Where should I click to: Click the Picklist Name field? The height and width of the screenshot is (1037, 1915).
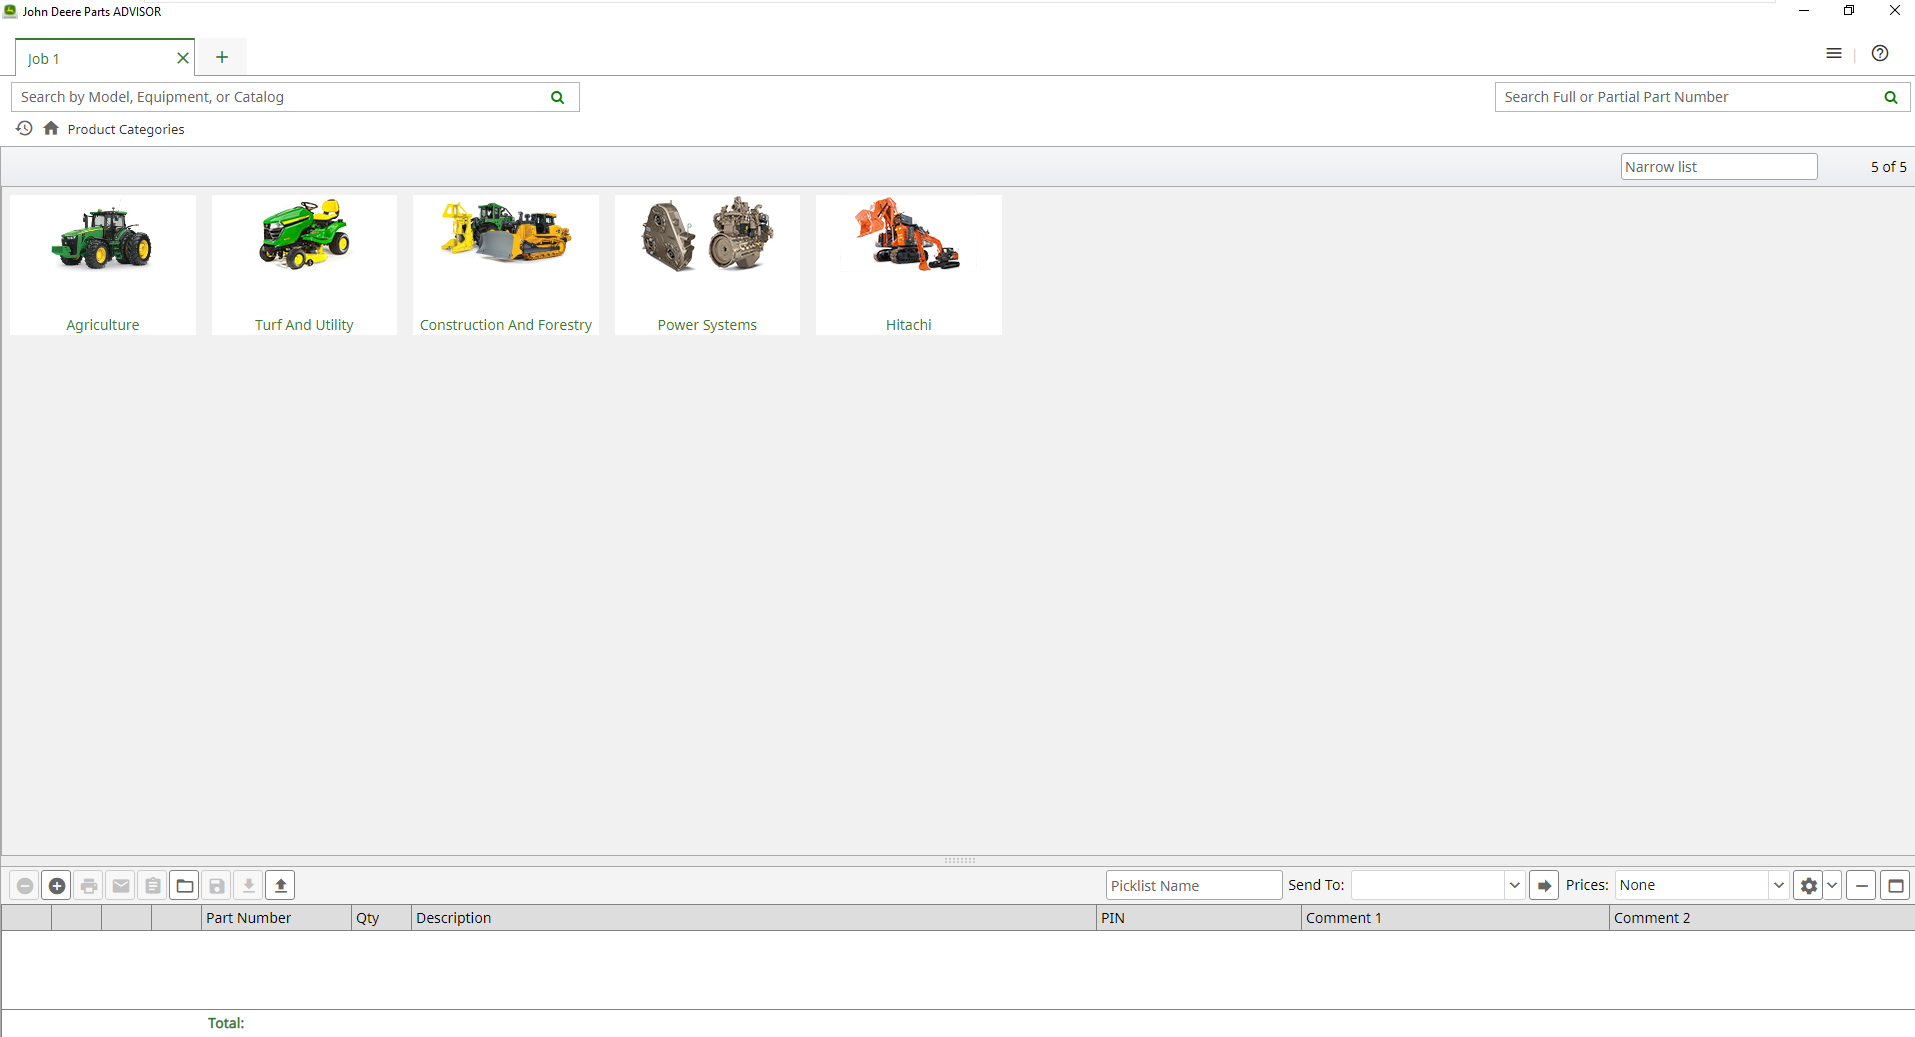tap(1193, 885)
